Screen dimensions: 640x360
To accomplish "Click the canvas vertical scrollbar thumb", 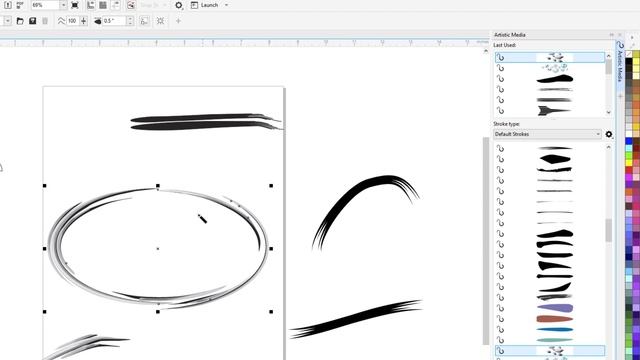I will coord(486,241).
